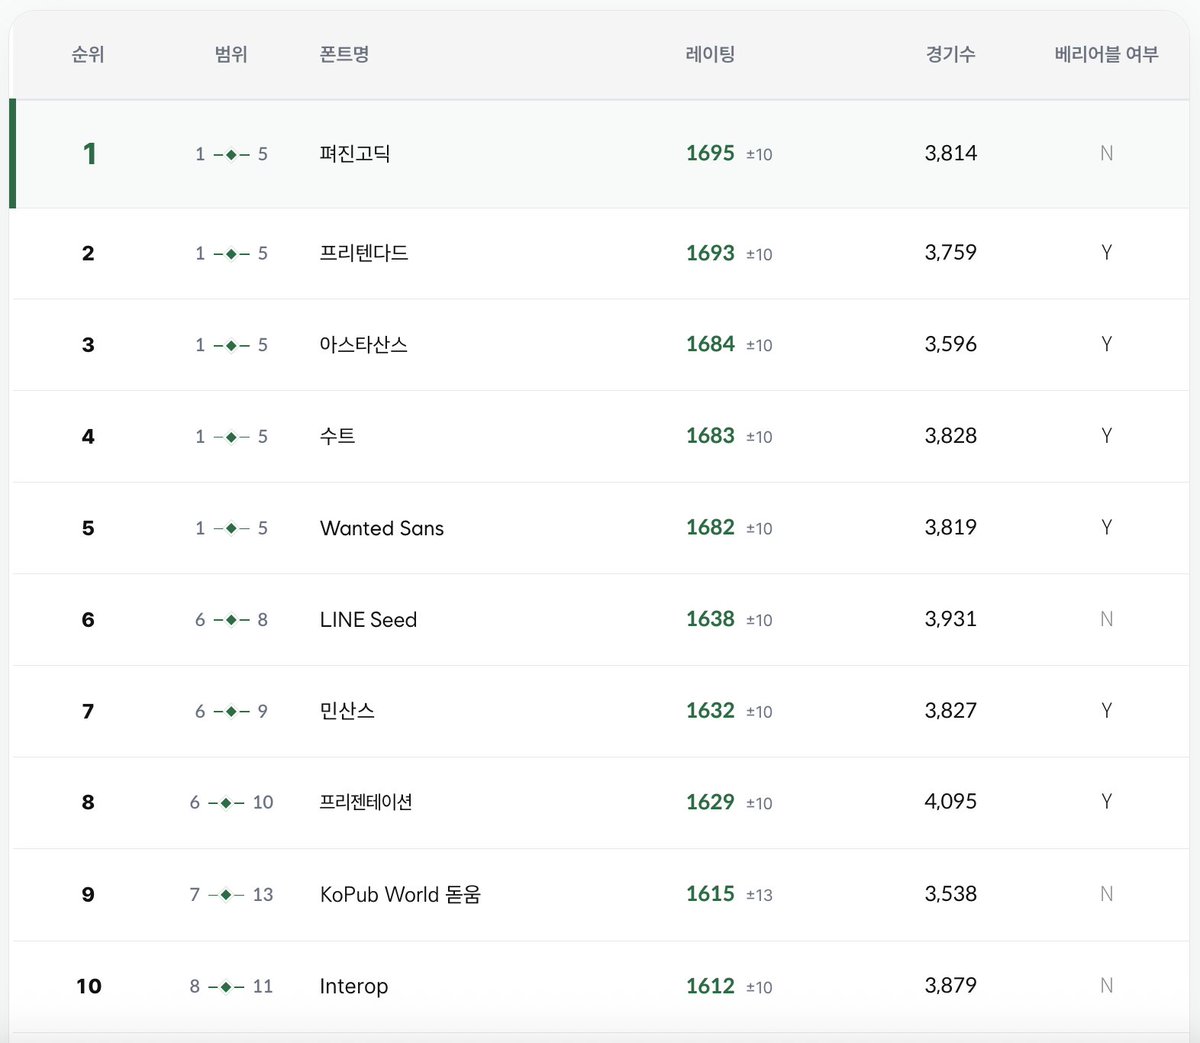Click the 베리어블 여부 column header
The height and width of the screenshot is (1043, 1200).
coord(1106,54)
